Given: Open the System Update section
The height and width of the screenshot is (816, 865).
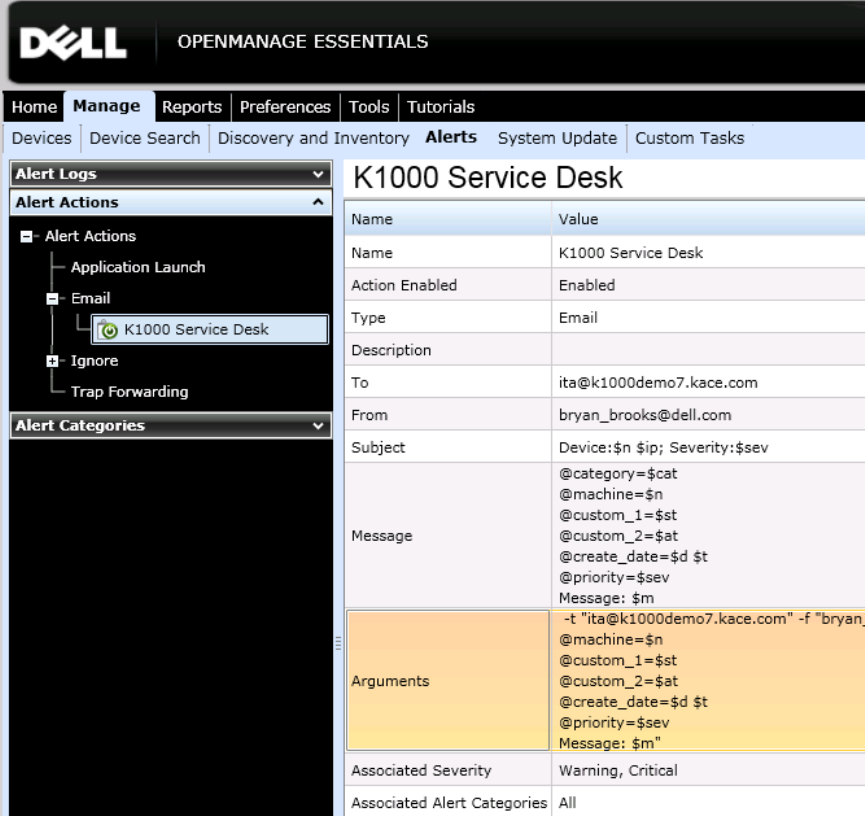Looking at the screenshot, I should (x=557, y=138).
